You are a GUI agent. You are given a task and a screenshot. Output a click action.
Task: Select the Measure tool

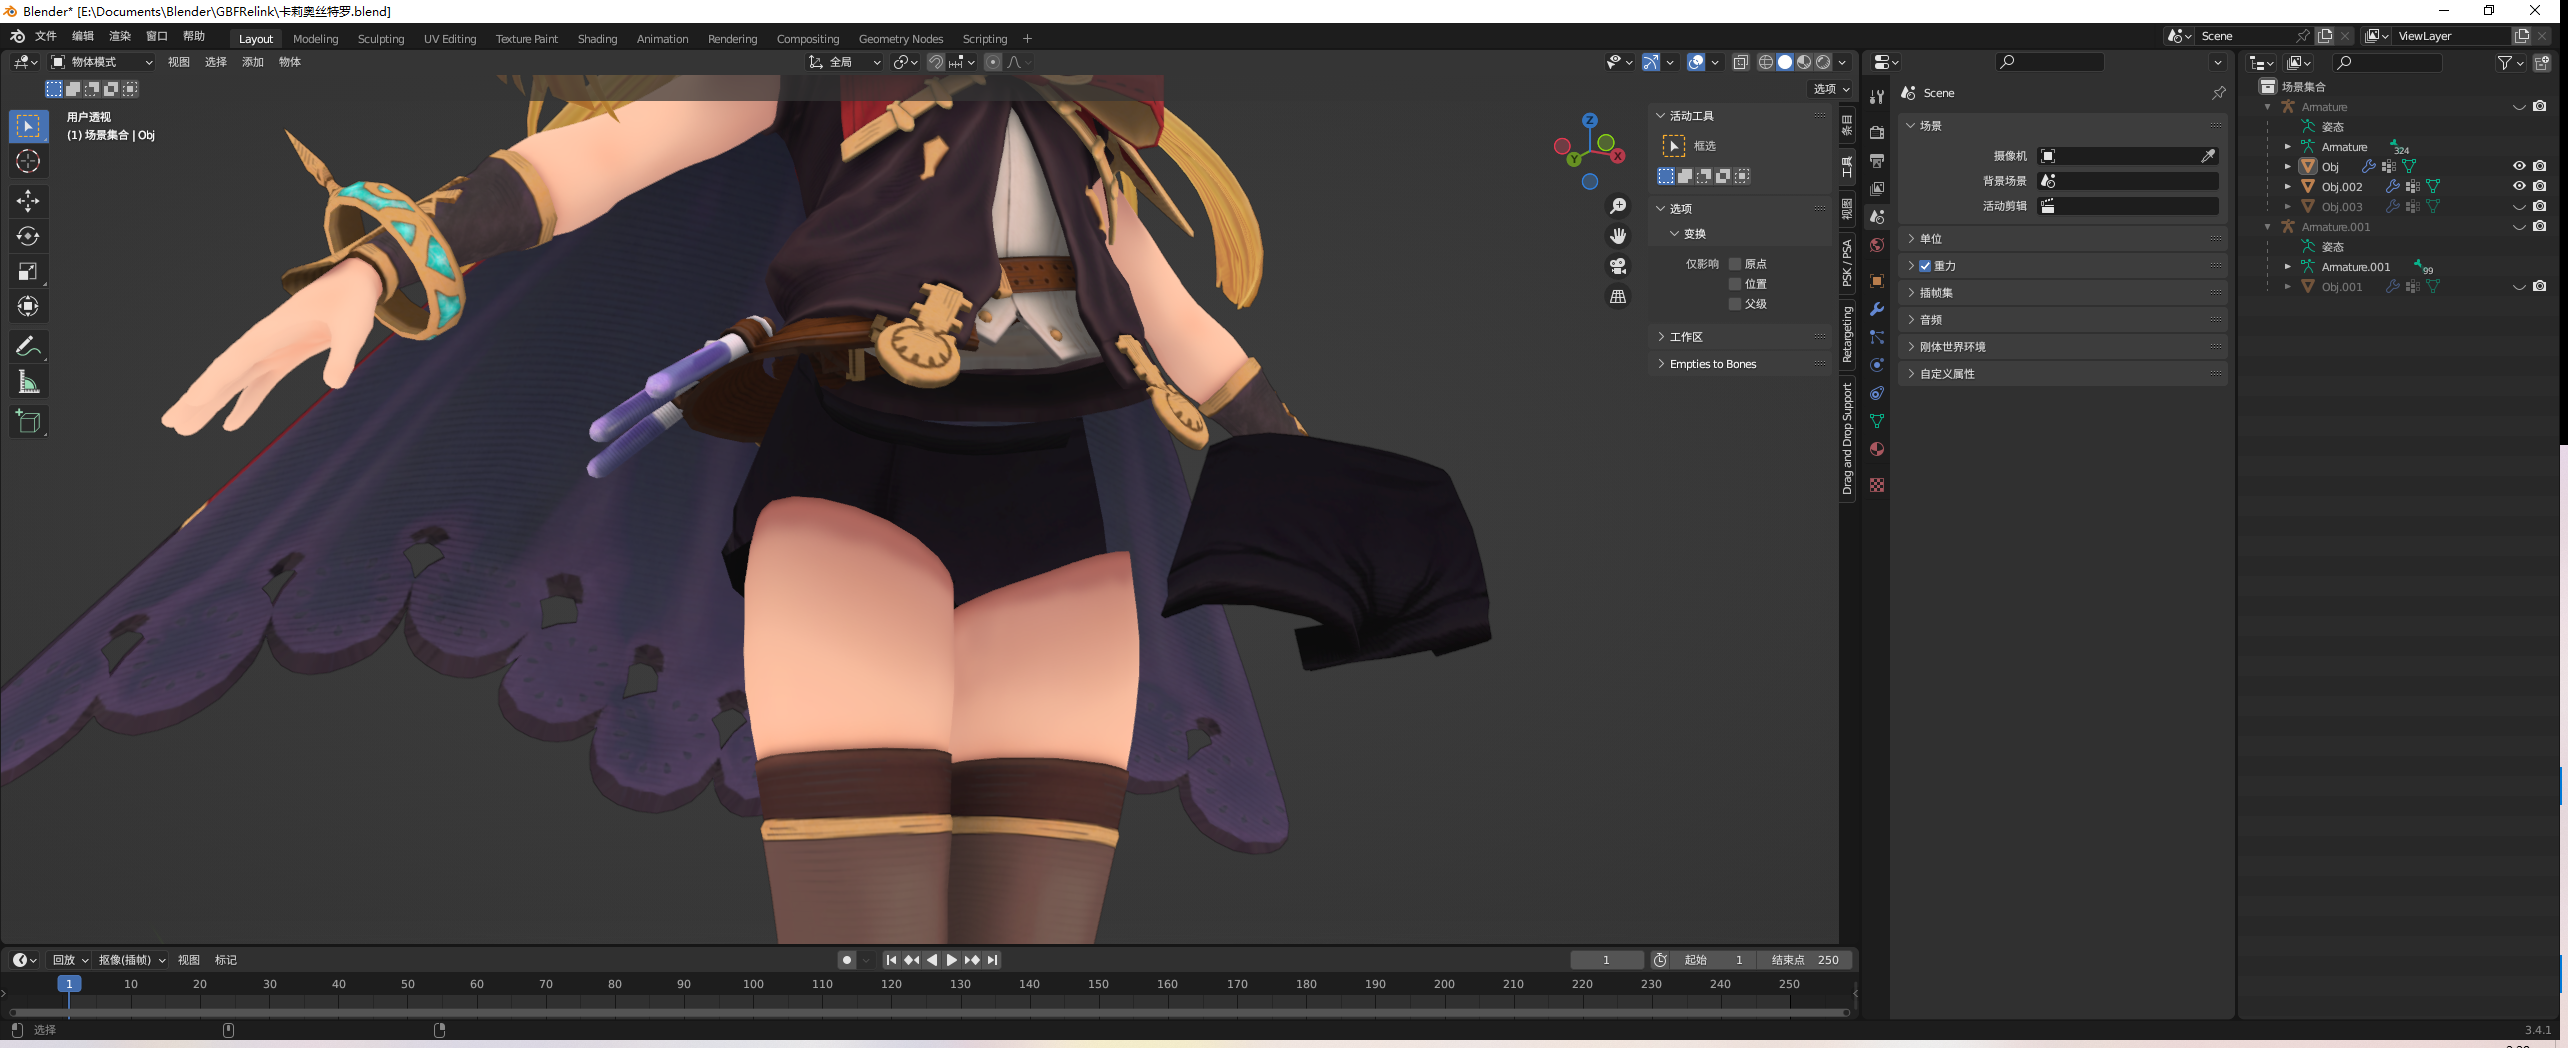(x=28, y=381)
